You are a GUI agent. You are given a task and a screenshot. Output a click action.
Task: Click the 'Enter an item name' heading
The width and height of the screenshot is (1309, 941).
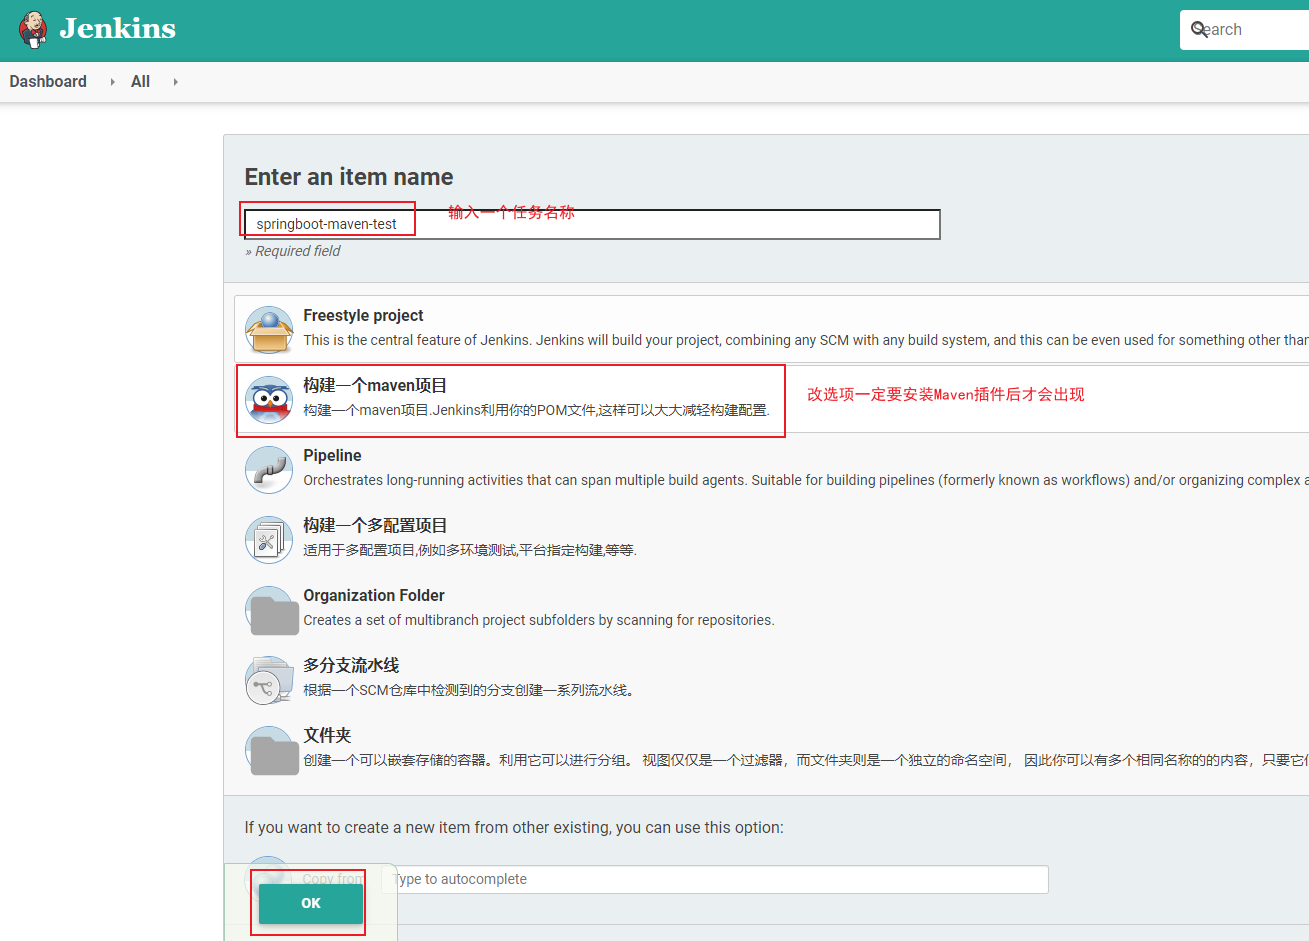coord(349,177)
